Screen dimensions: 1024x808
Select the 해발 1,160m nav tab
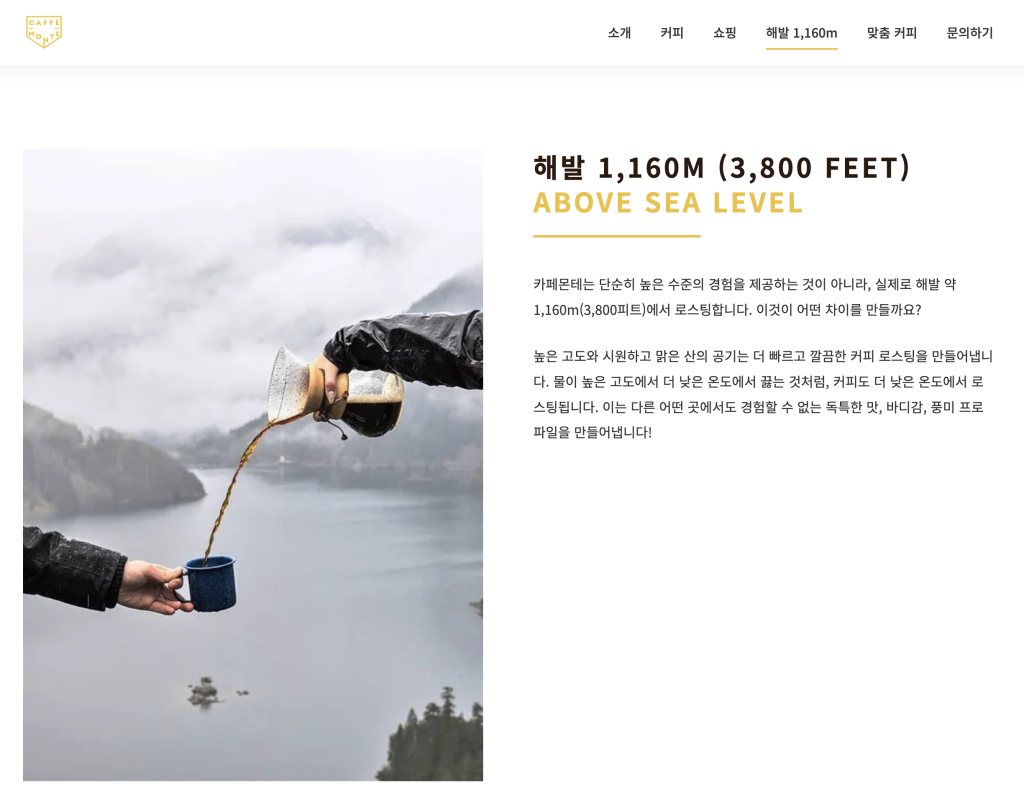tap(801, 33)
